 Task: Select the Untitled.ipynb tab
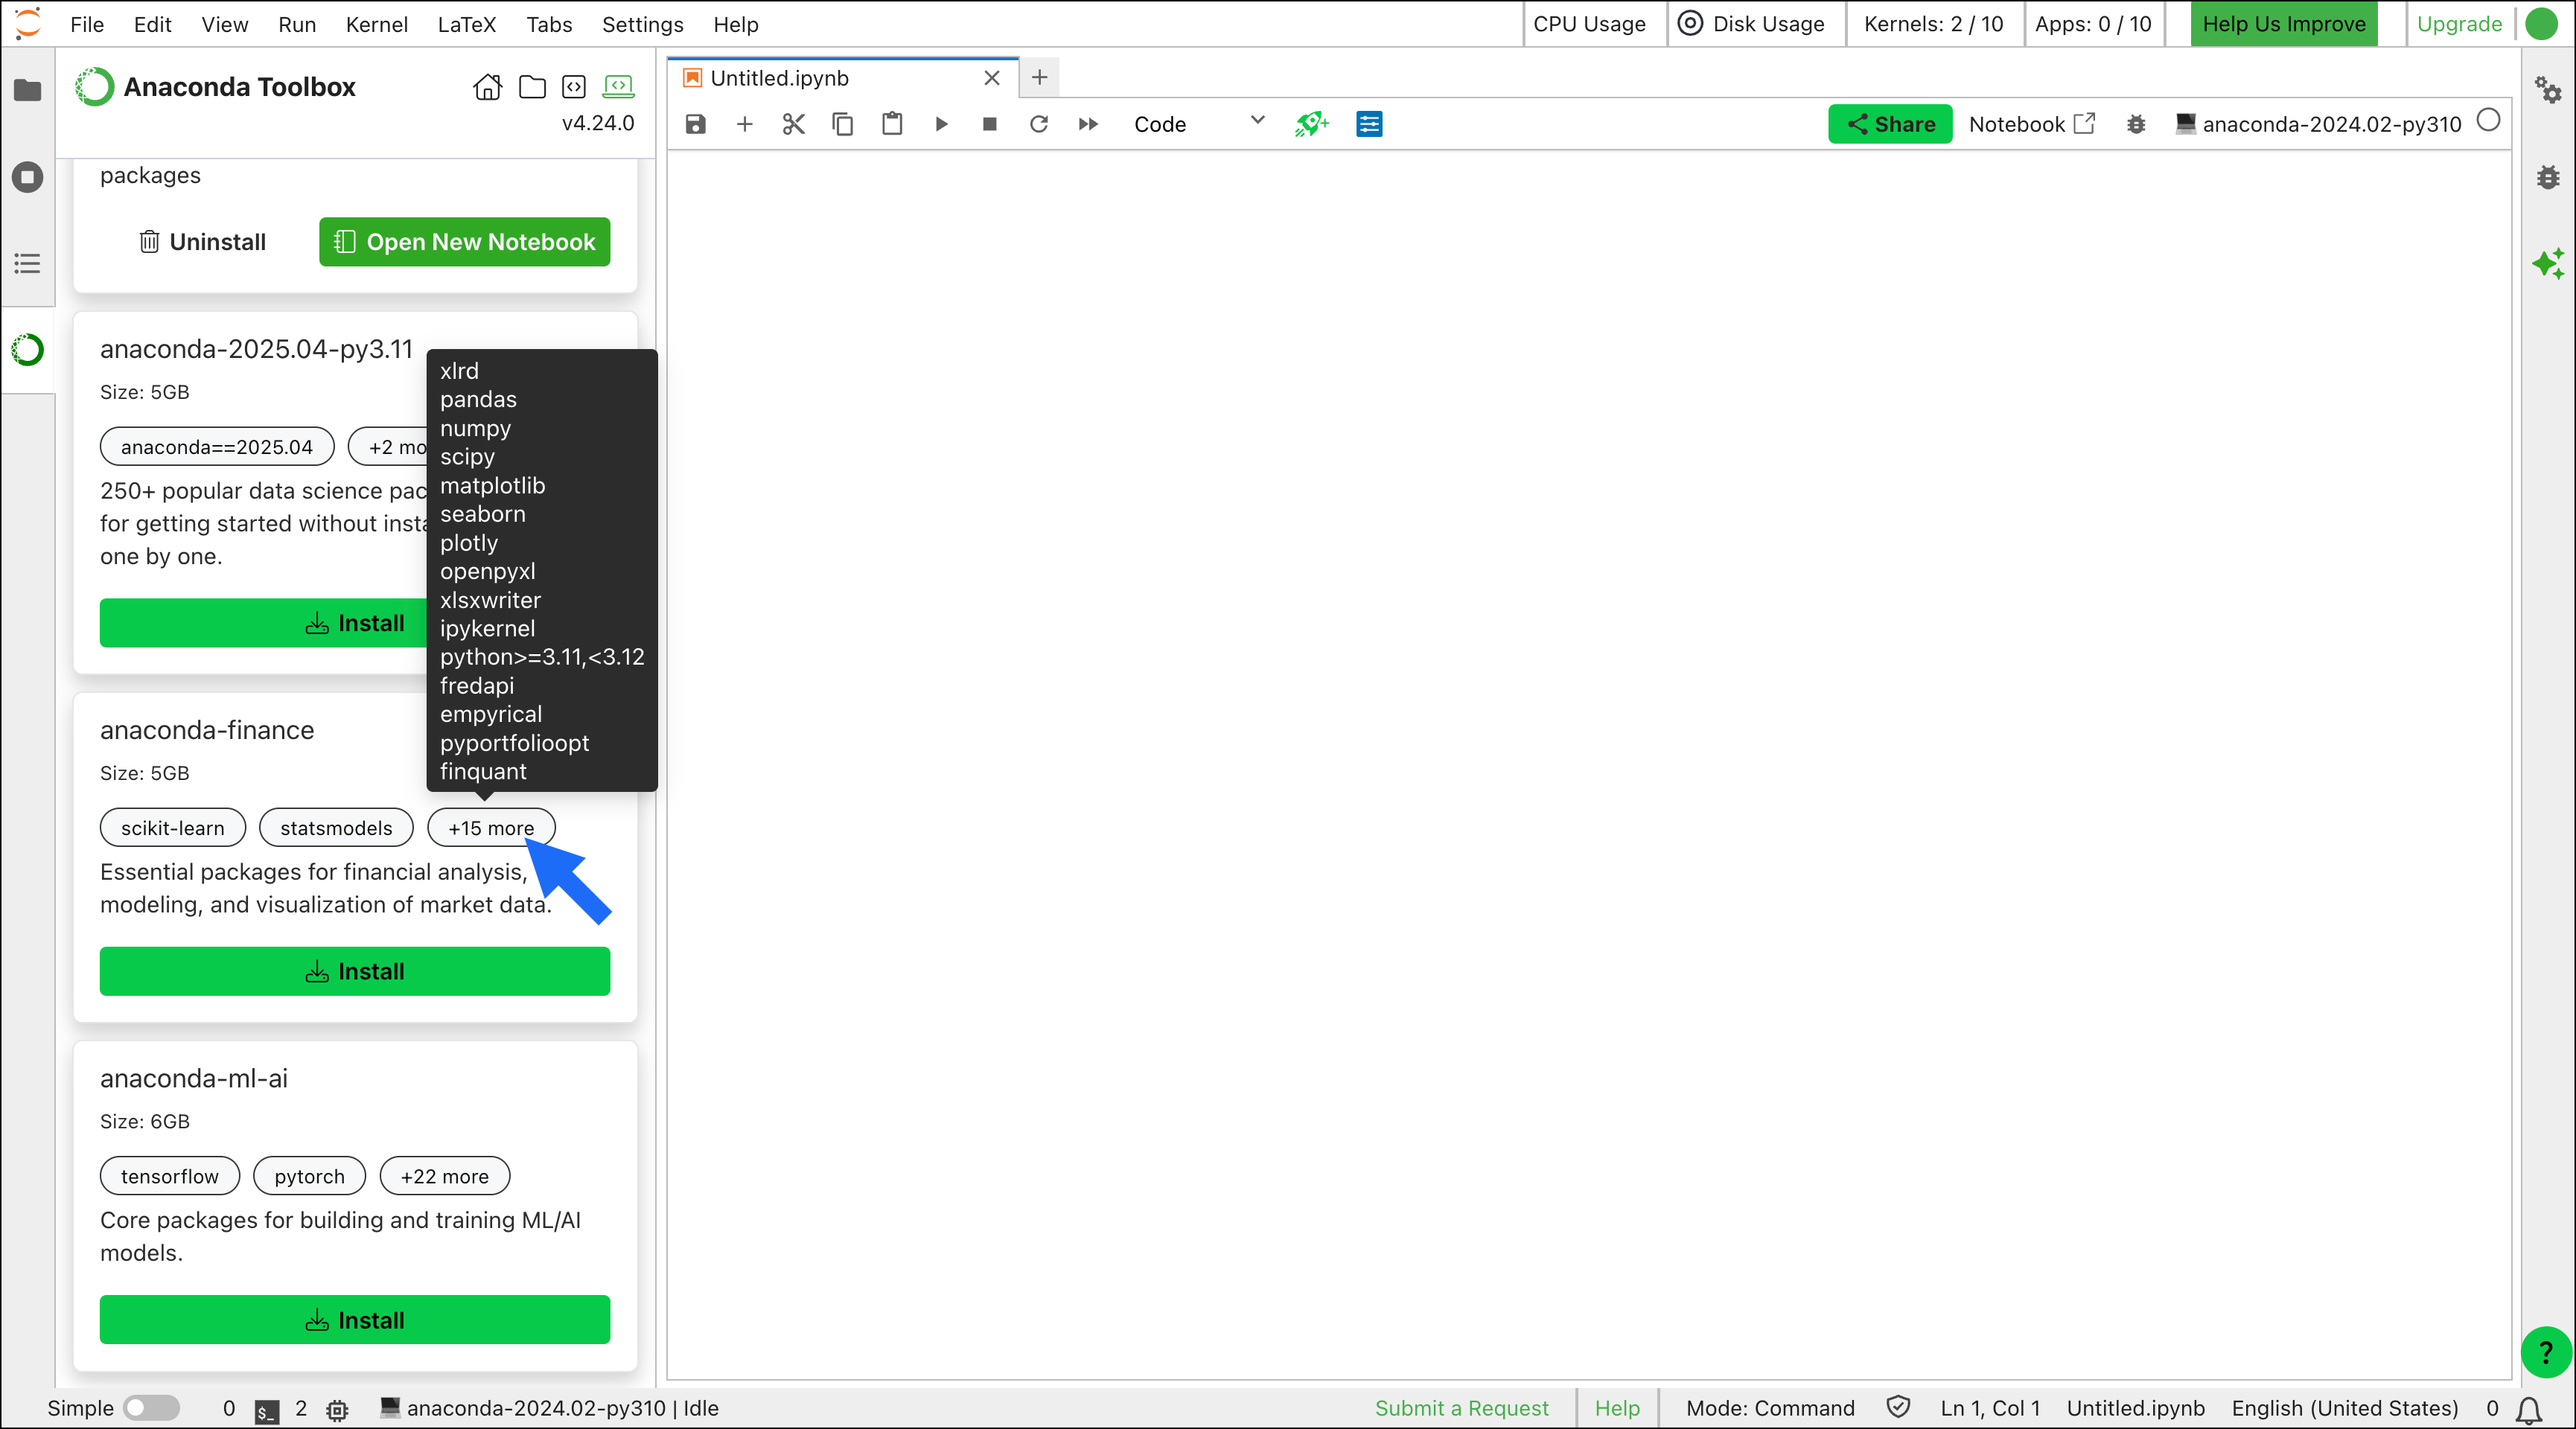tap(779, 78)
